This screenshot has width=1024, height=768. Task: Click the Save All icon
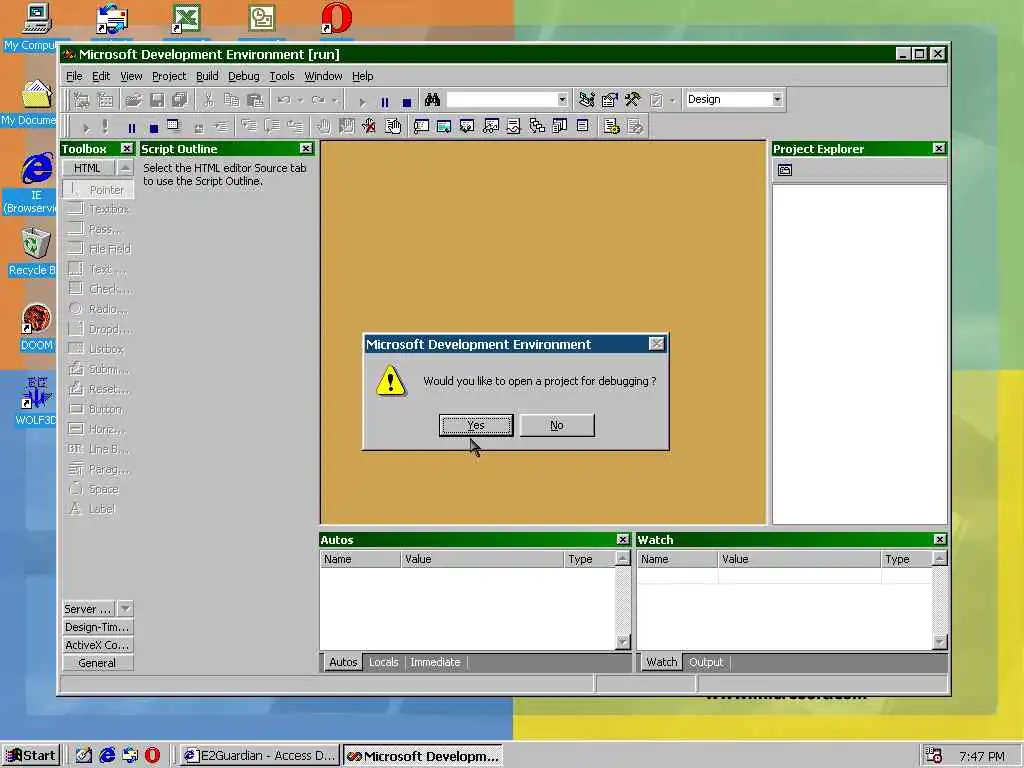pyautogui.click(x=180, y=100)
